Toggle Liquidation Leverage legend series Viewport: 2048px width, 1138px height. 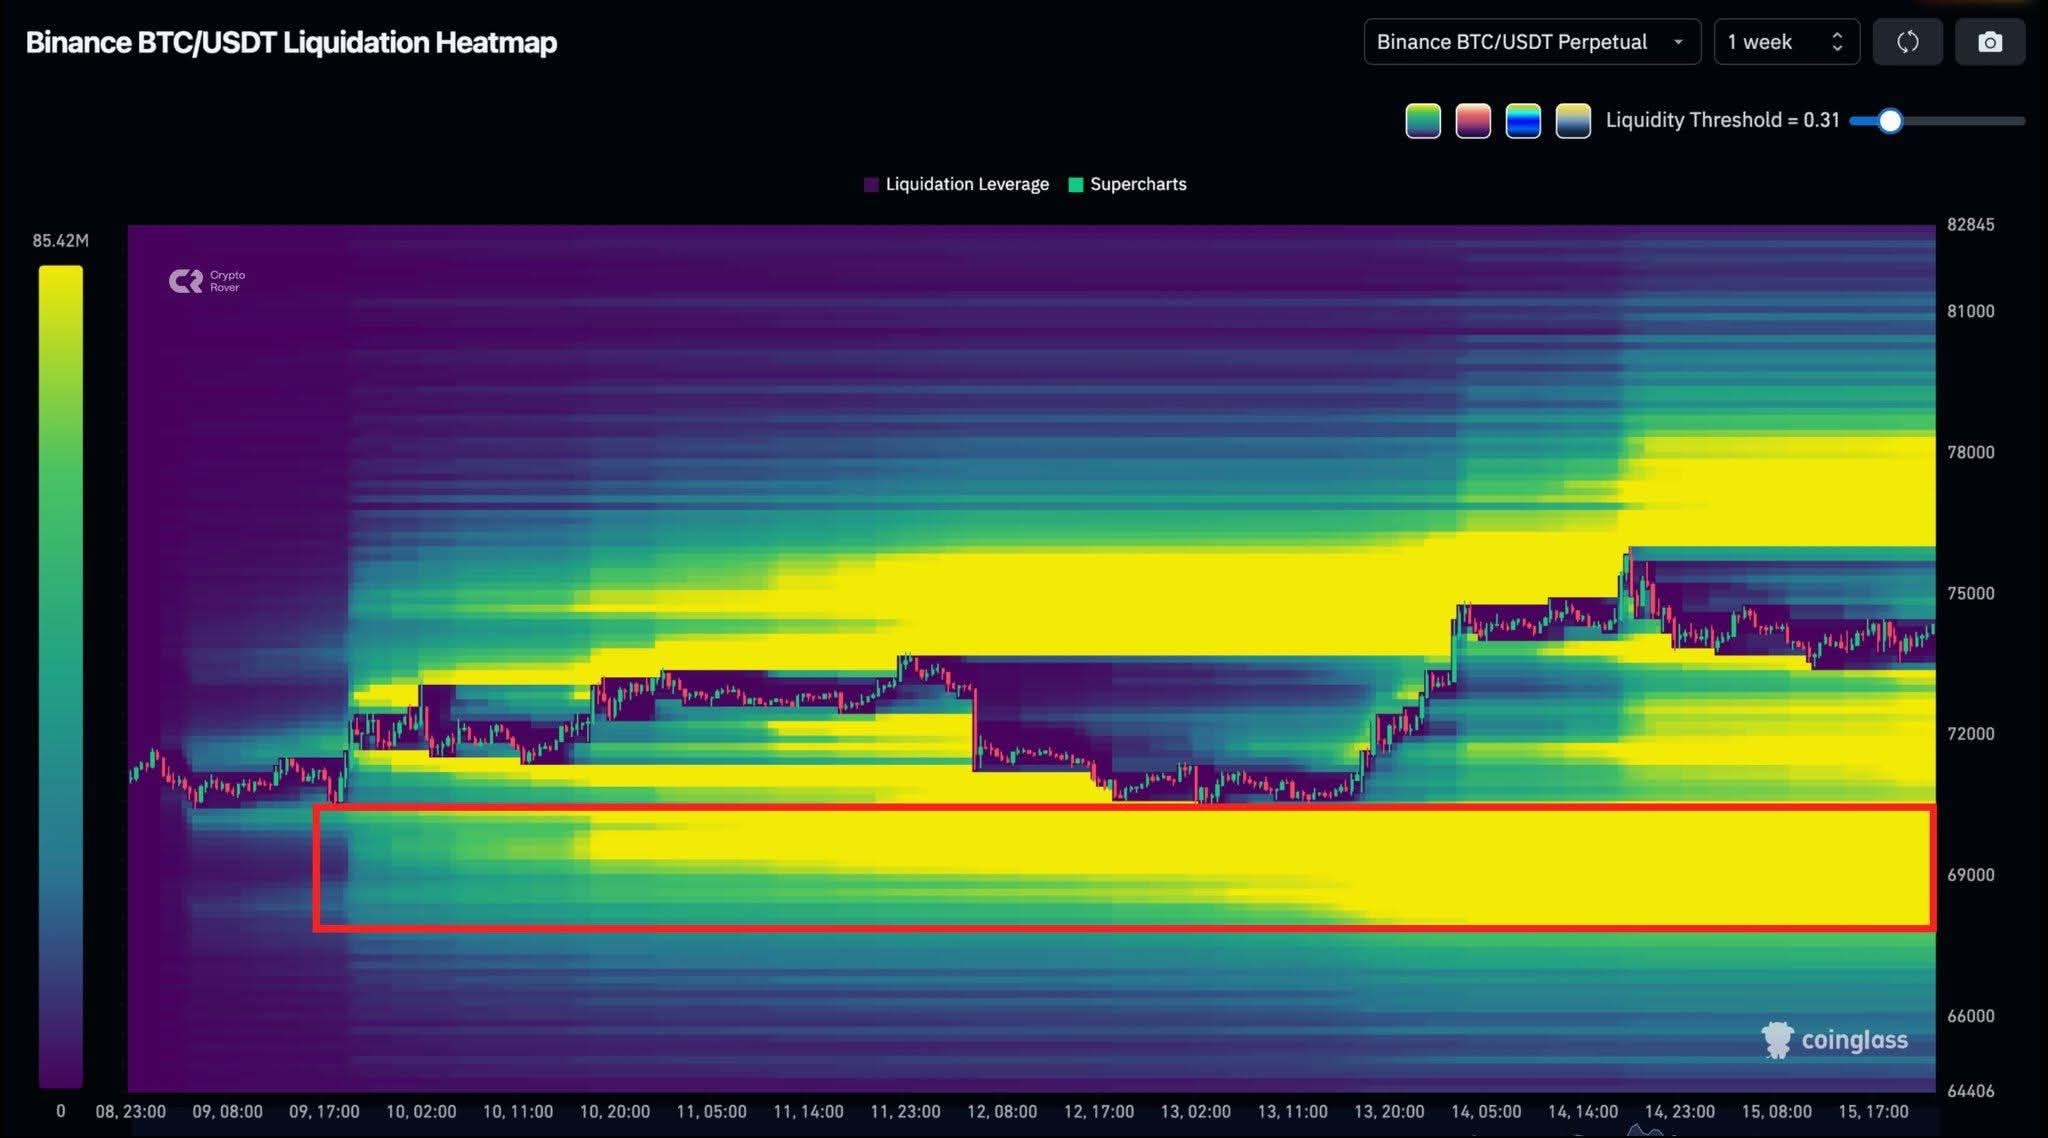pyautogui.click(x=956, y=184)
